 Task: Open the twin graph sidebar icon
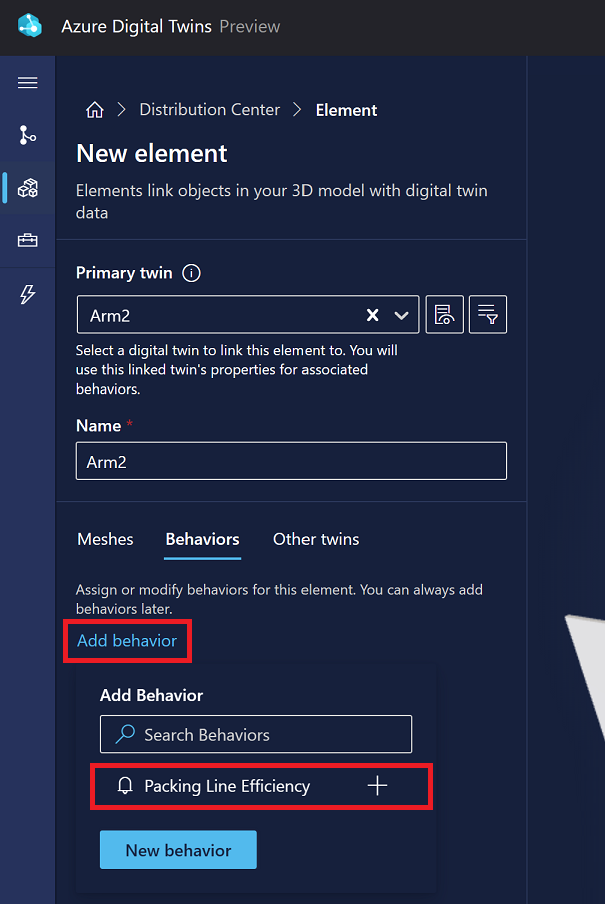click(28, 135)
